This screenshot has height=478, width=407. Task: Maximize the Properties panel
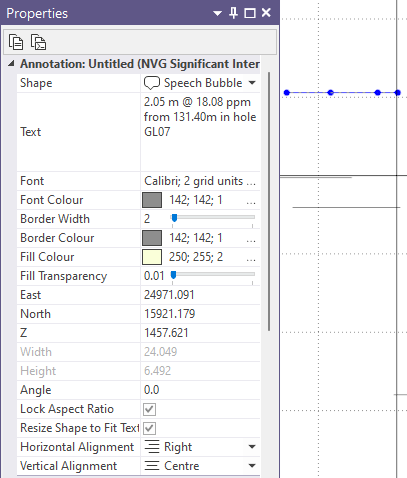click(x=250, y=13)
